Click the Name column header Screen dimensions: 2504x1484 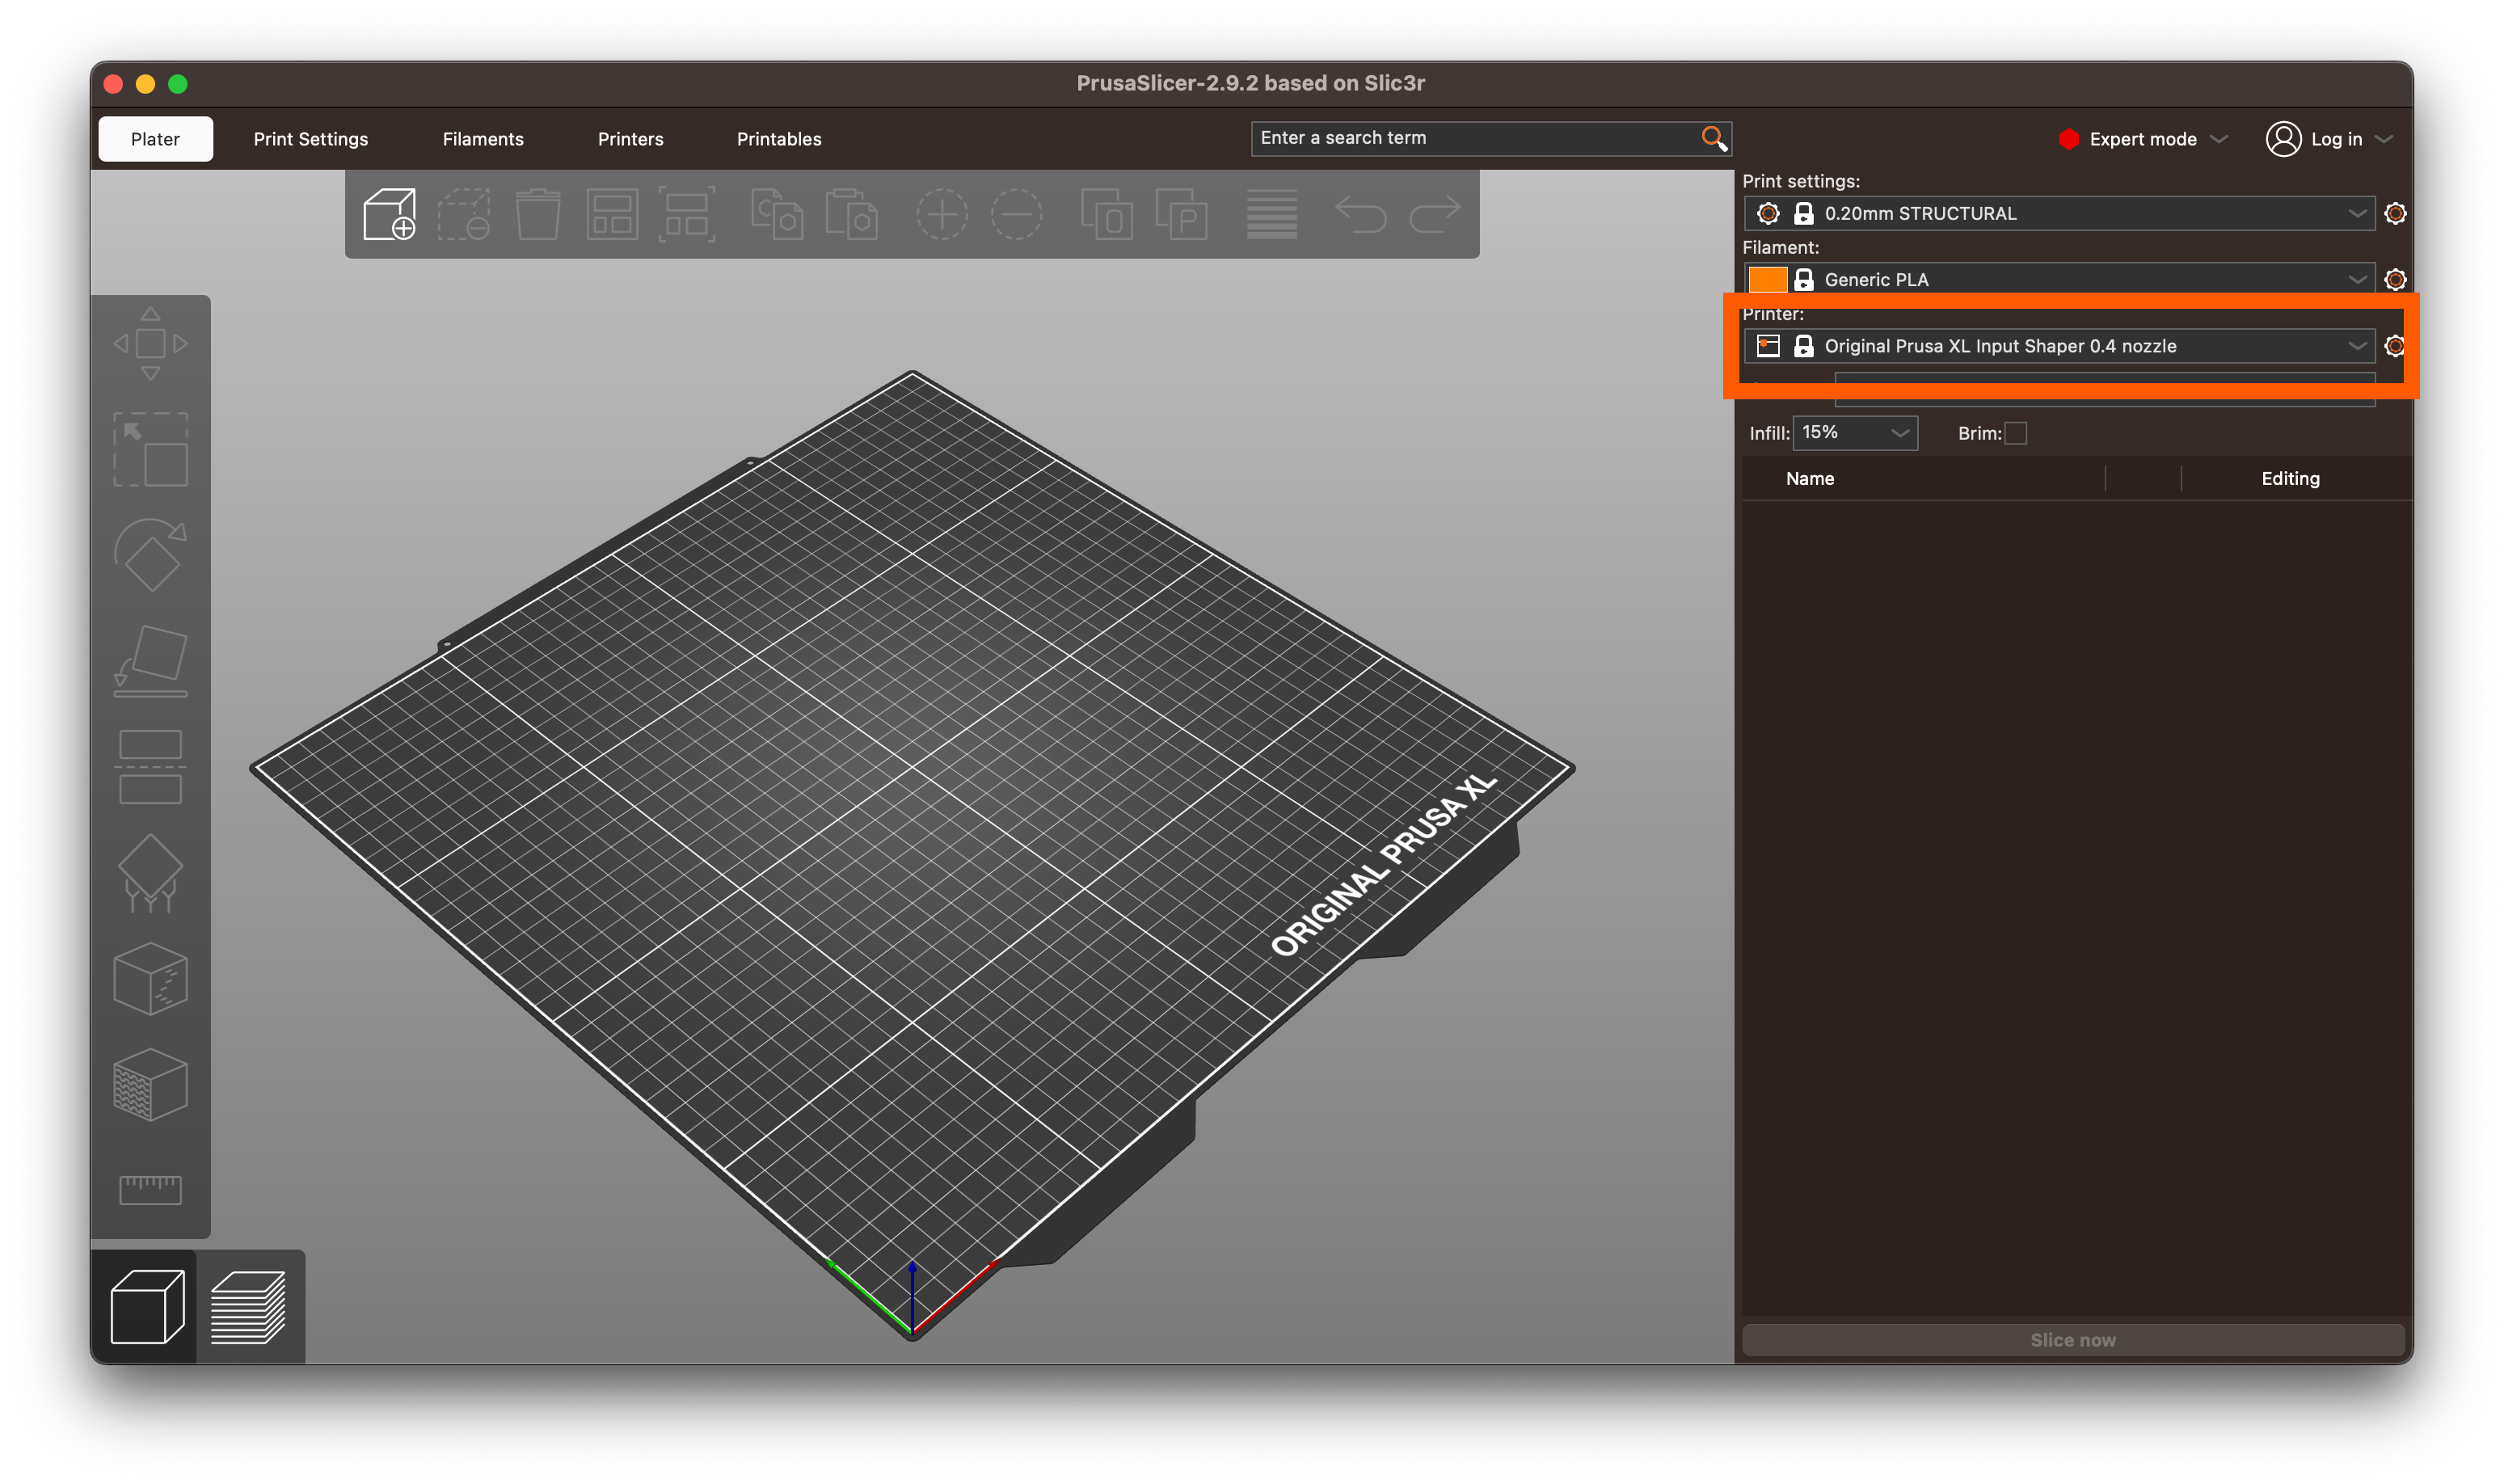pos(1810,479)
